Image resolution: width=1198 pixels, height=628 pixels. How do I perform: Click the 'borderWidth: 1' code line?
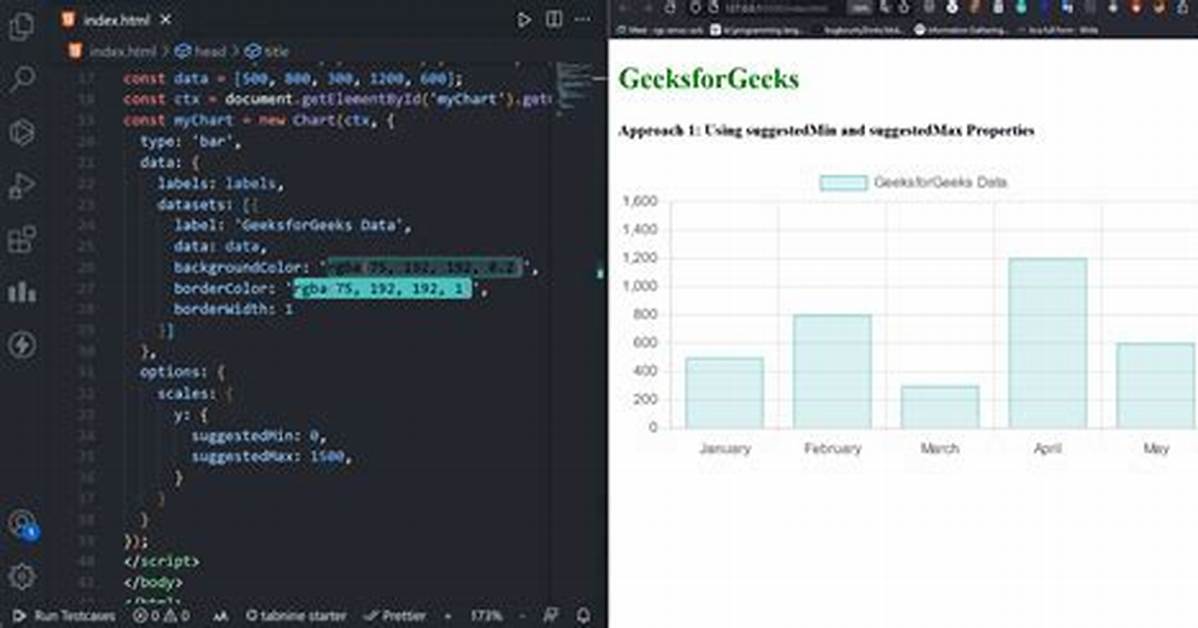click(233, 309)
